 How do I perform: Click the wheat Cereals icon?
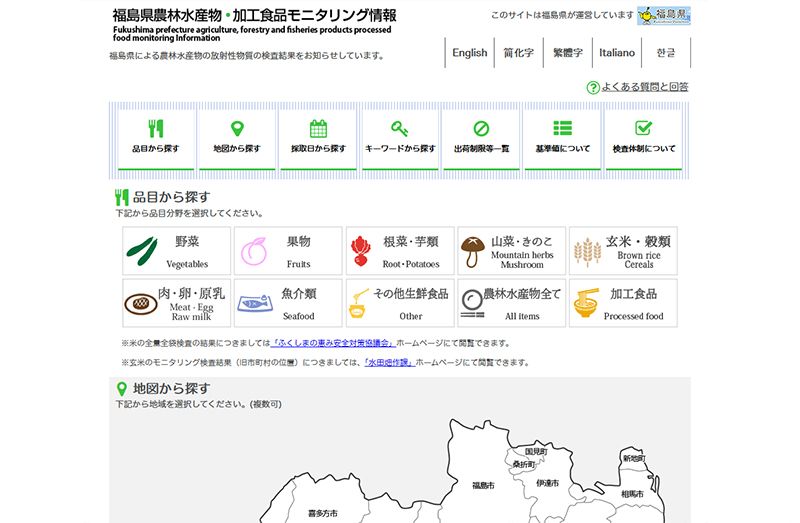(587, 252)
